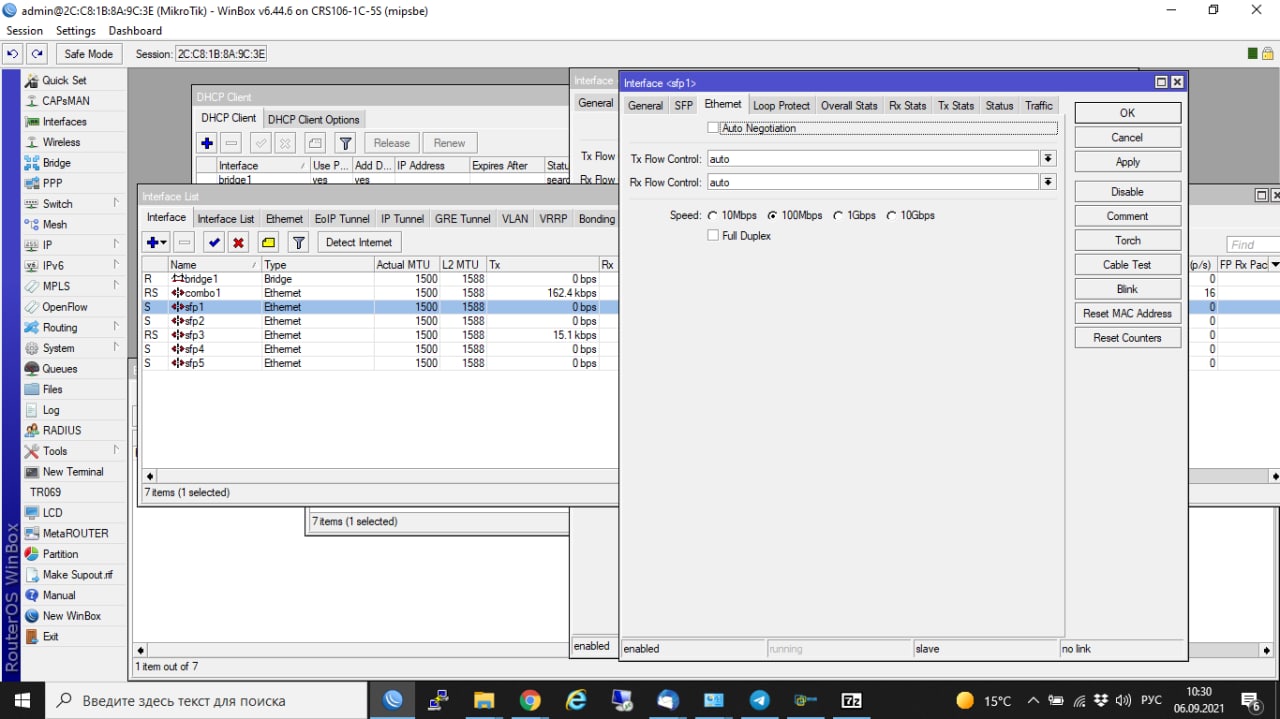Screen dimensions: 1280x719
Task: Open New WinBox from the sidebar
Action: pos(71,616)
